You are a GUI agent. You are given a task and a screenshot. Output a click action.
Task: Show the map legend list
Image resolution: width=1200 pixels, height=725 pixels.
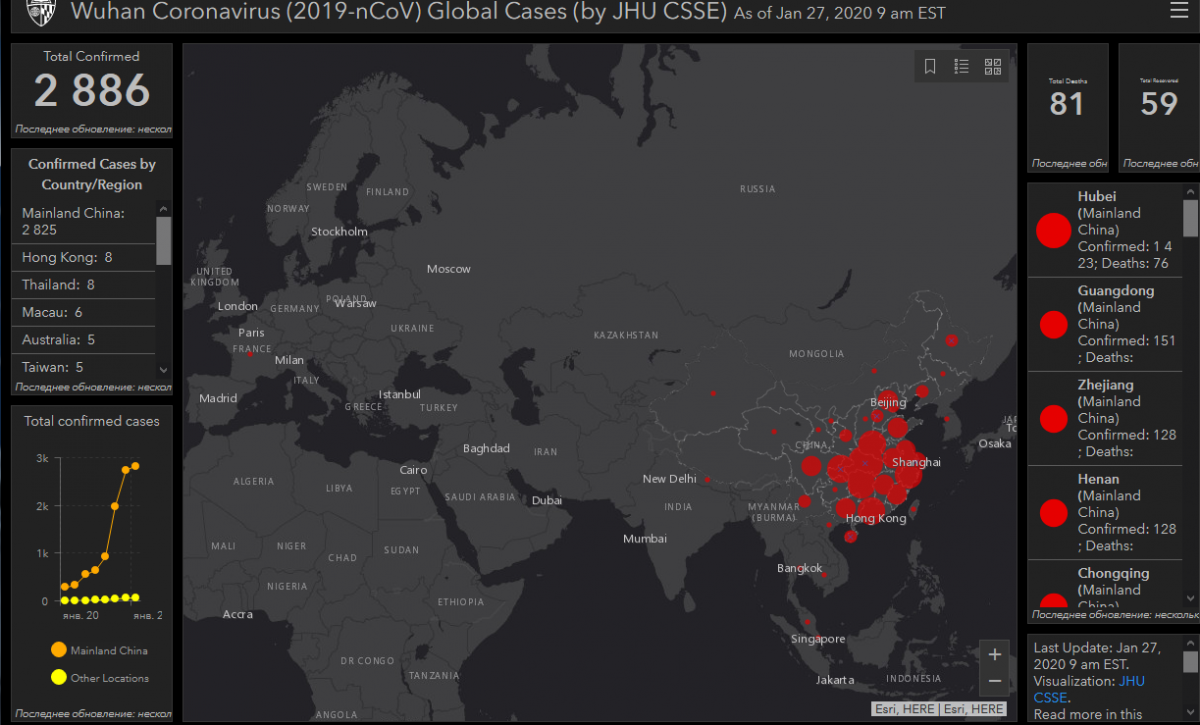(x=962, y=66)
